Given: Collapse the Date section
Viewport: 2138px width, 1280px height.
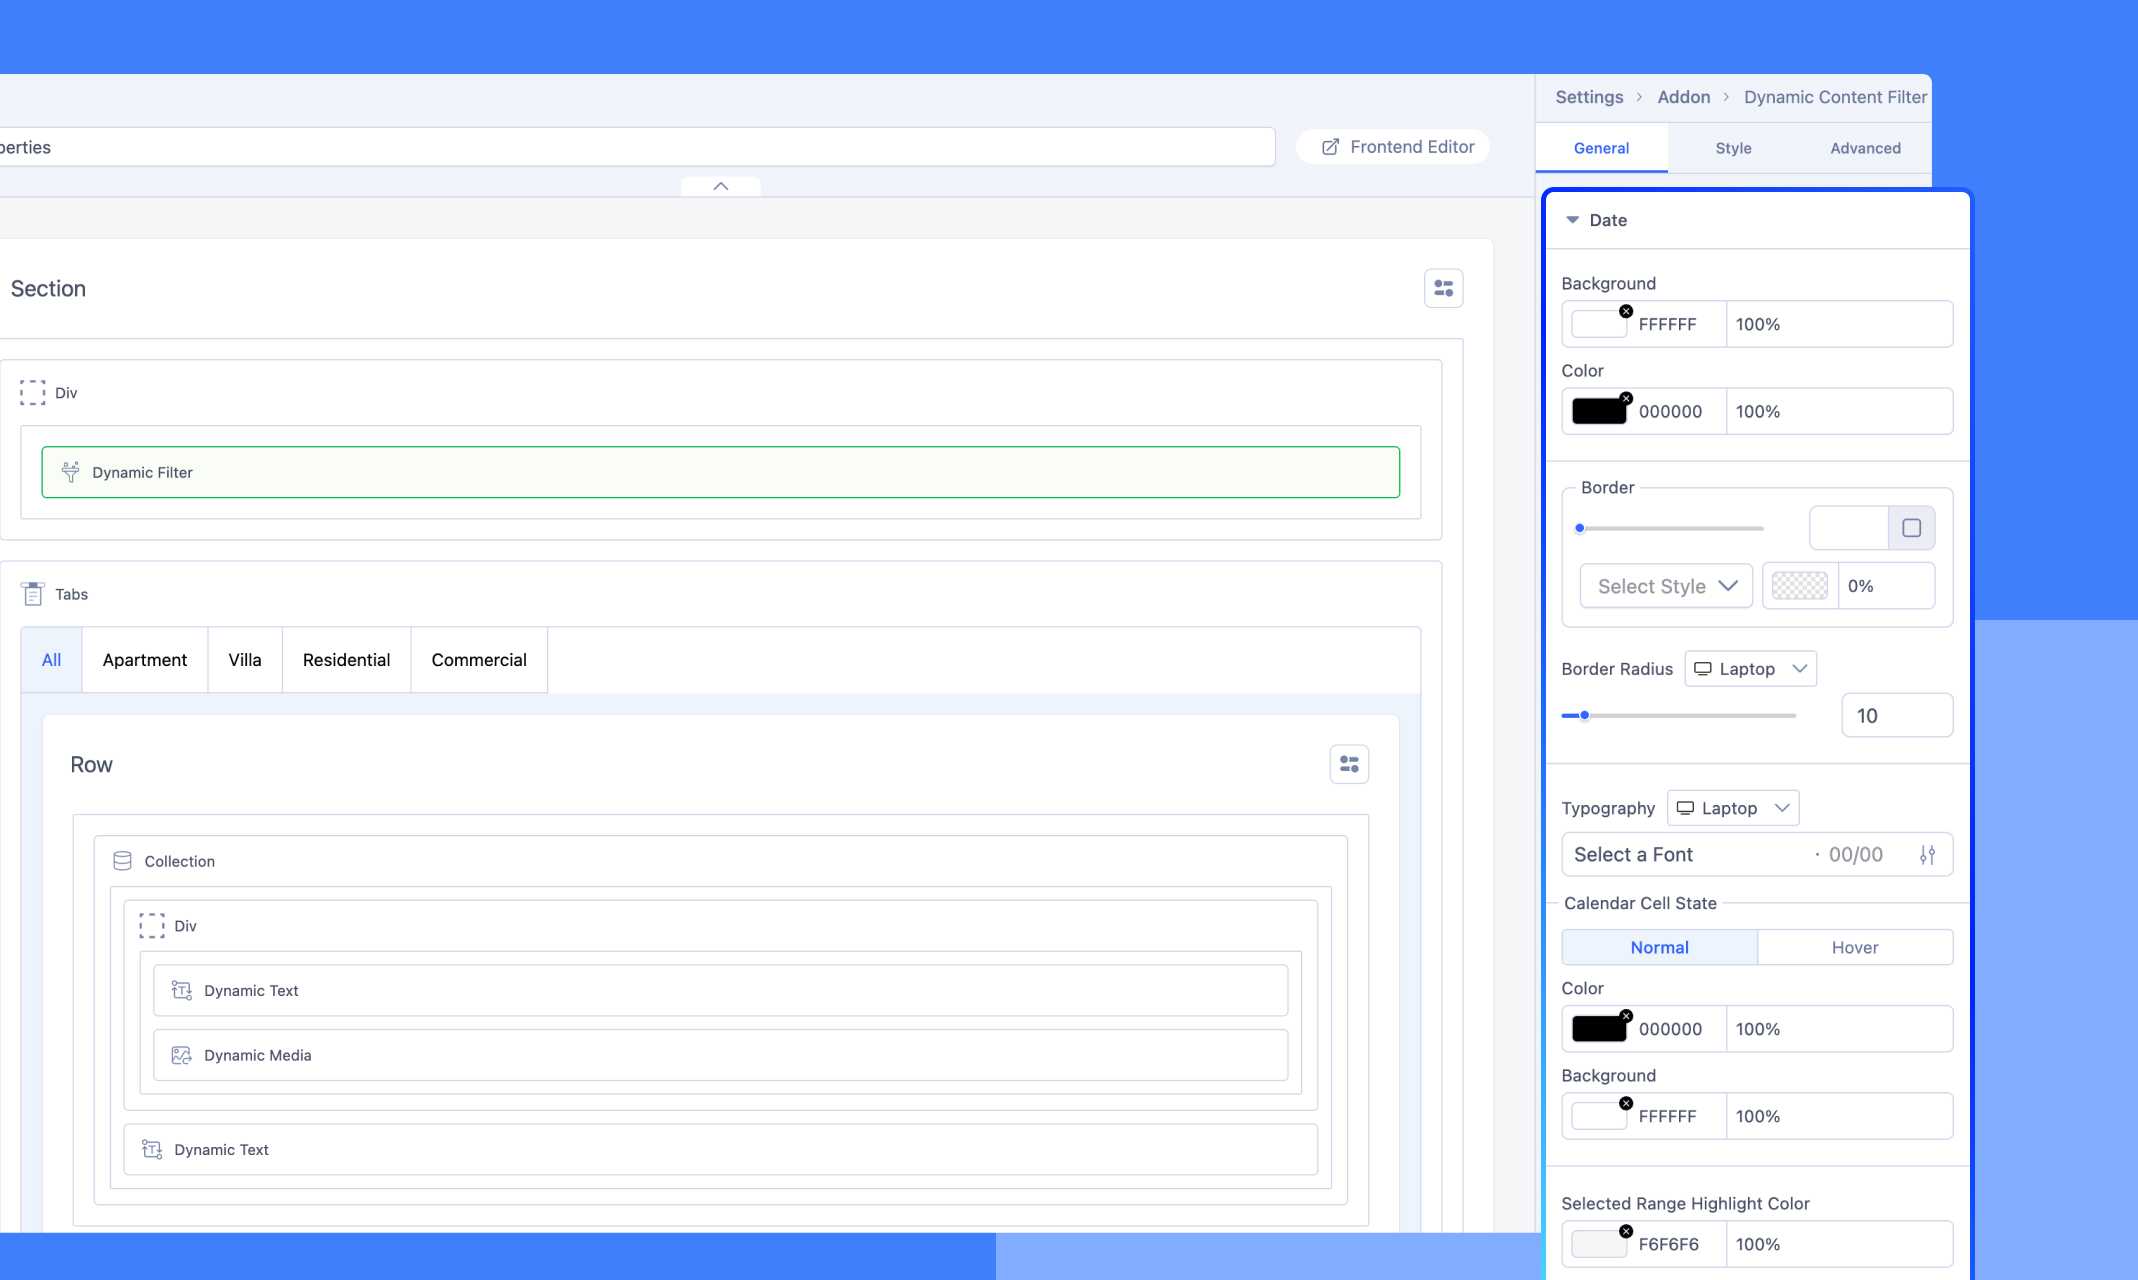Looking at the screenshot, I should (x=1572, y=220).
